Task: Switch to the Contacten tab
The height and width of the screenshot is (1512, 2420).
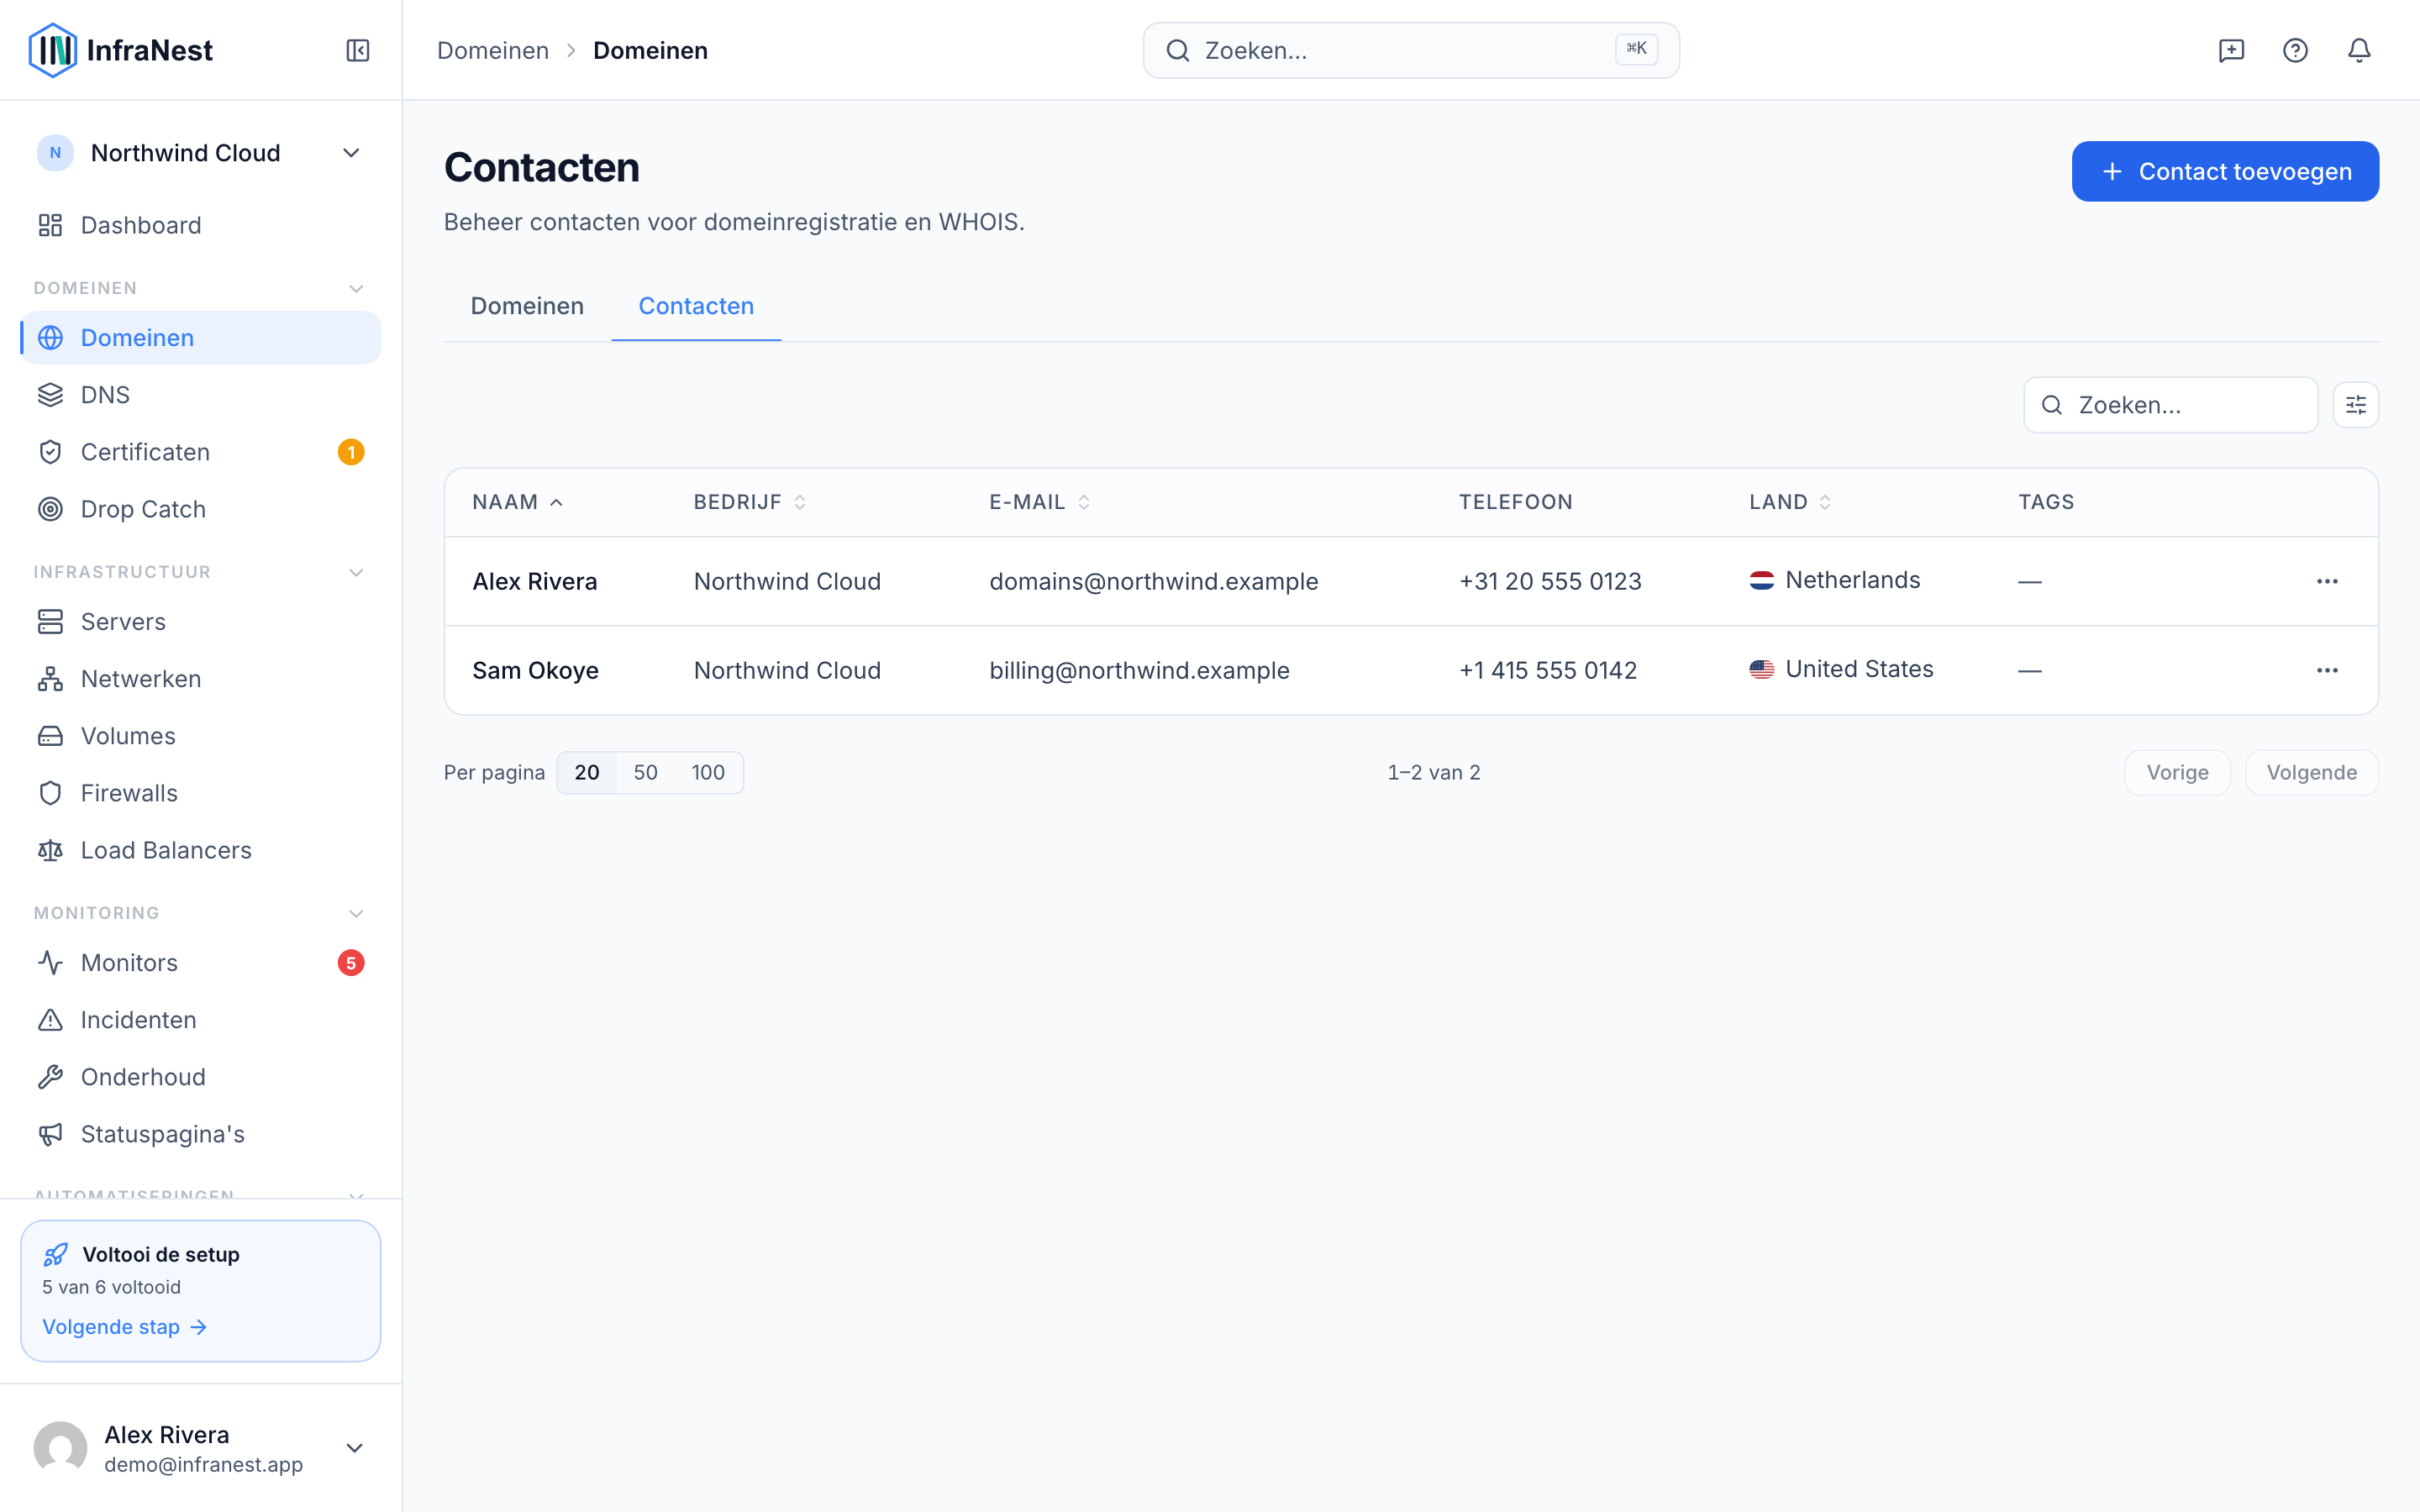Action: pyautogui.click(x=696, y=306)
